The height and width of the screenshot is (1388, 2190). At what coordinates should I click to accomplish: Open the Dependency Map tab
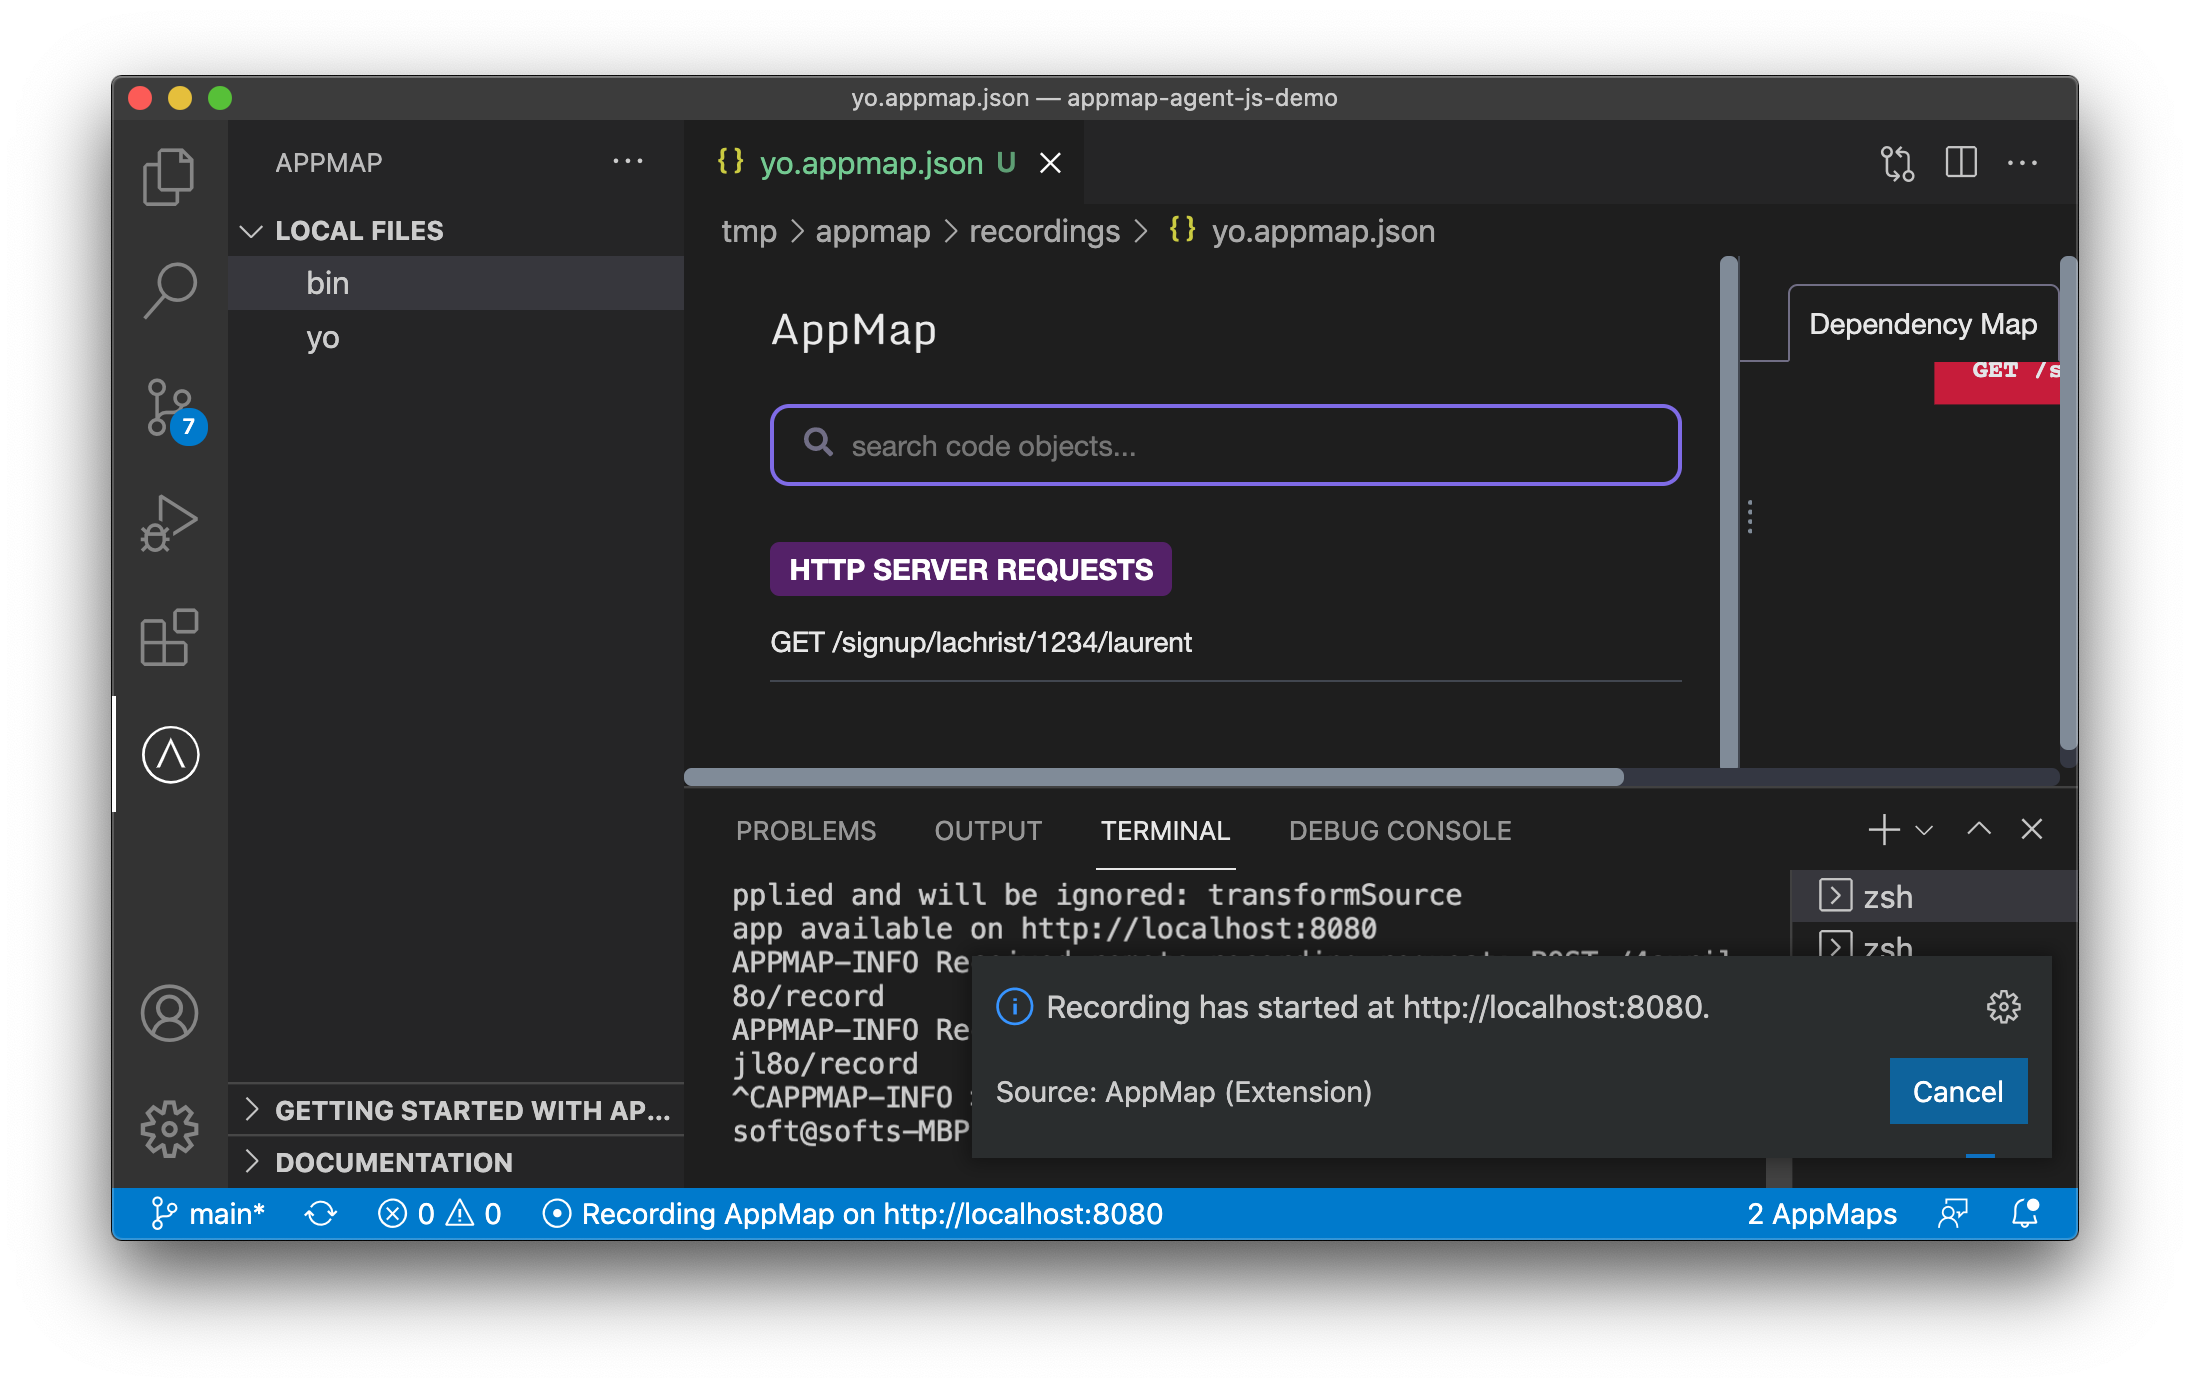click(1921, 322)
